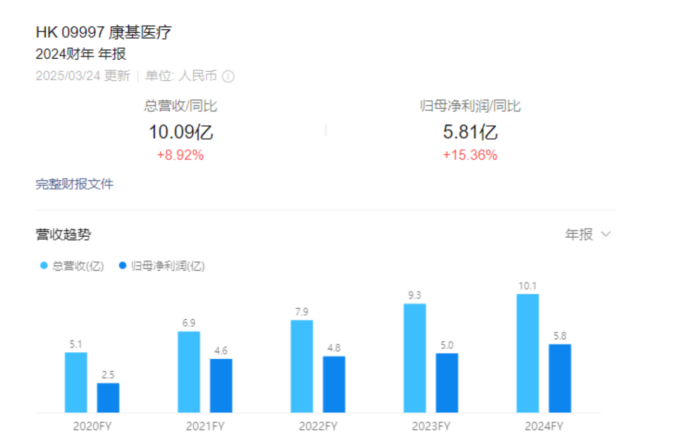
Task: Select the 2020FY revenue bar labeled 5.1
Action: click(x=76, y=382)
